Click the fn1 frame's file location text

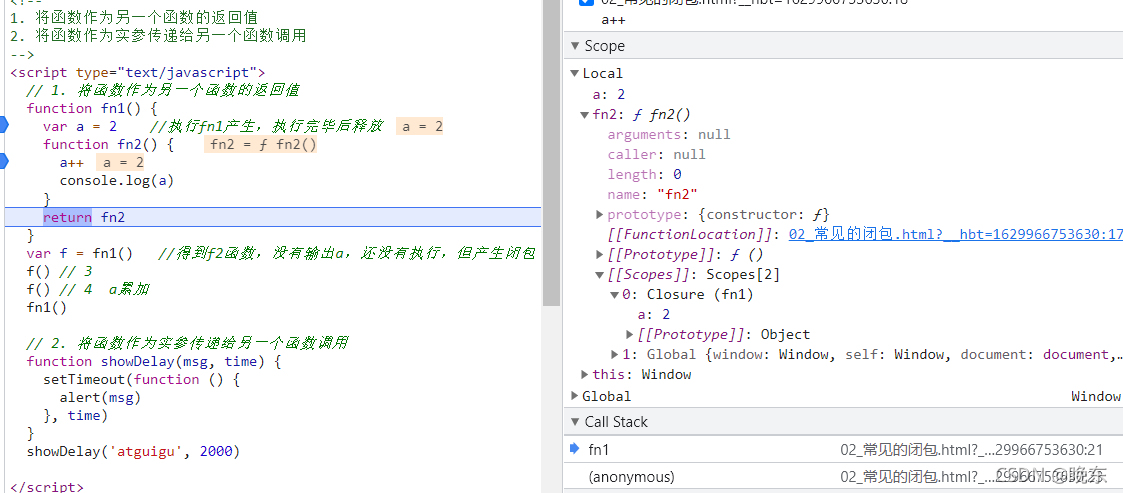click(x=972, y=450)
